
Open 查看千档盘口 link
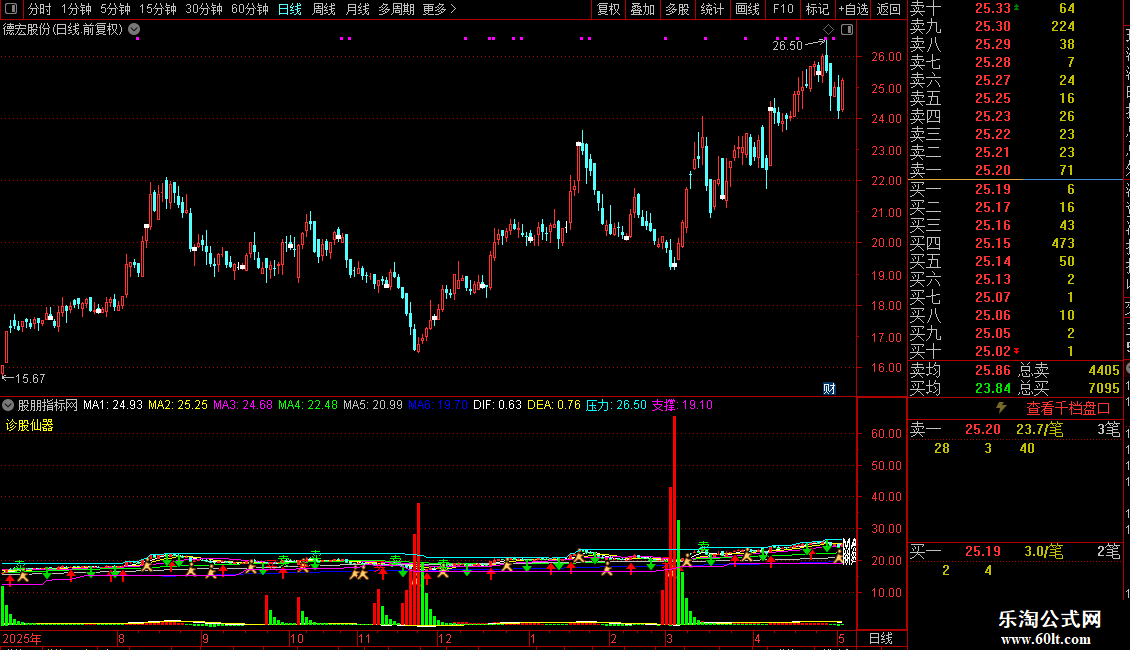click(x=1068, y=409)
